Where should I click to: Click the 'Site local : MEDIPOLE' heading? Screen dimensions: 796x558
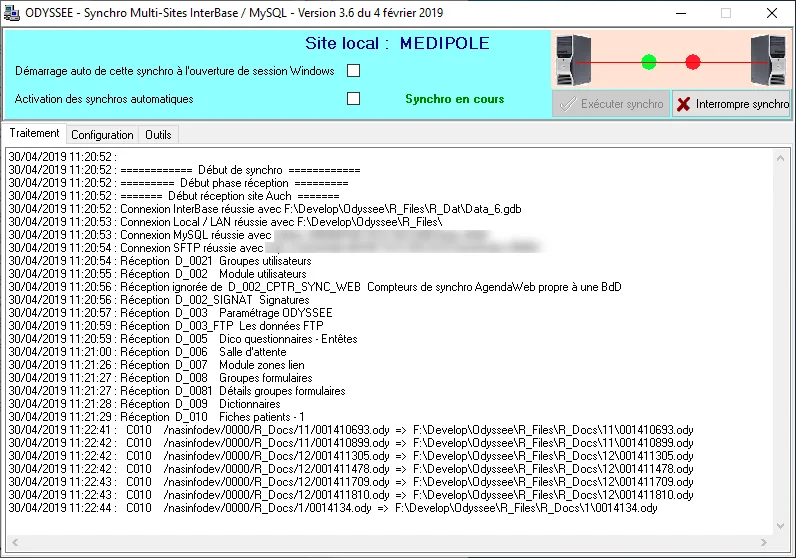coord(397,43)
